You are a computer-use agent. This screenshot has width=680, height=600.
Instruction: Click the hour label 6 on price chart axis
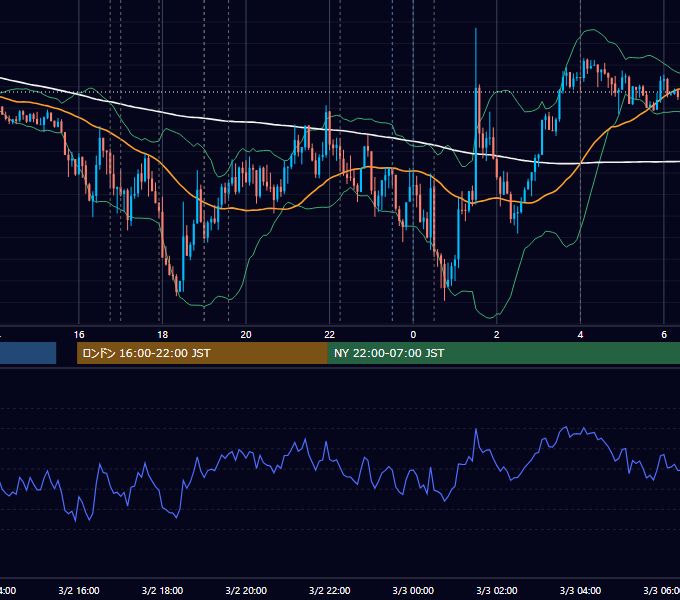664,335
